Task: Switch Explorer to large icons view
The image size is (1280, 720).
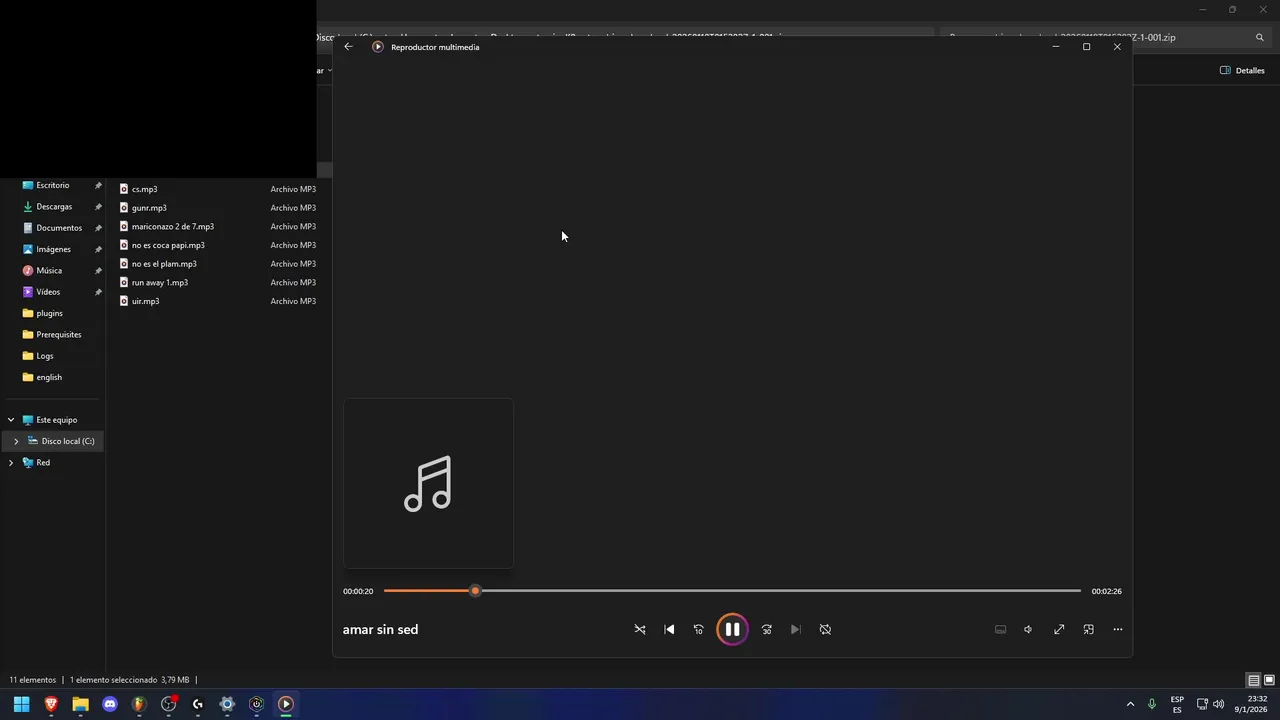Action: pos(1269,680)
